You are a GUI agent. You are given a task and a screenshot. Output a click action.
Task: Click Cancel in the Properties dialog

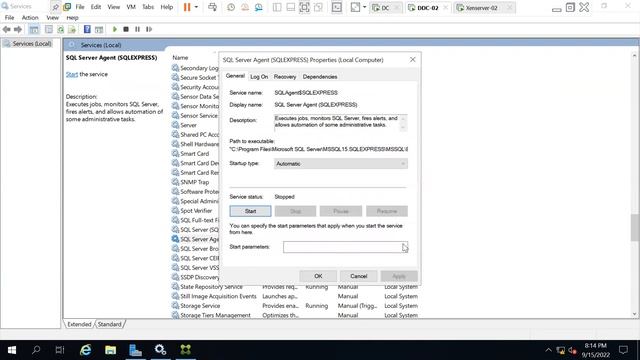359,276
